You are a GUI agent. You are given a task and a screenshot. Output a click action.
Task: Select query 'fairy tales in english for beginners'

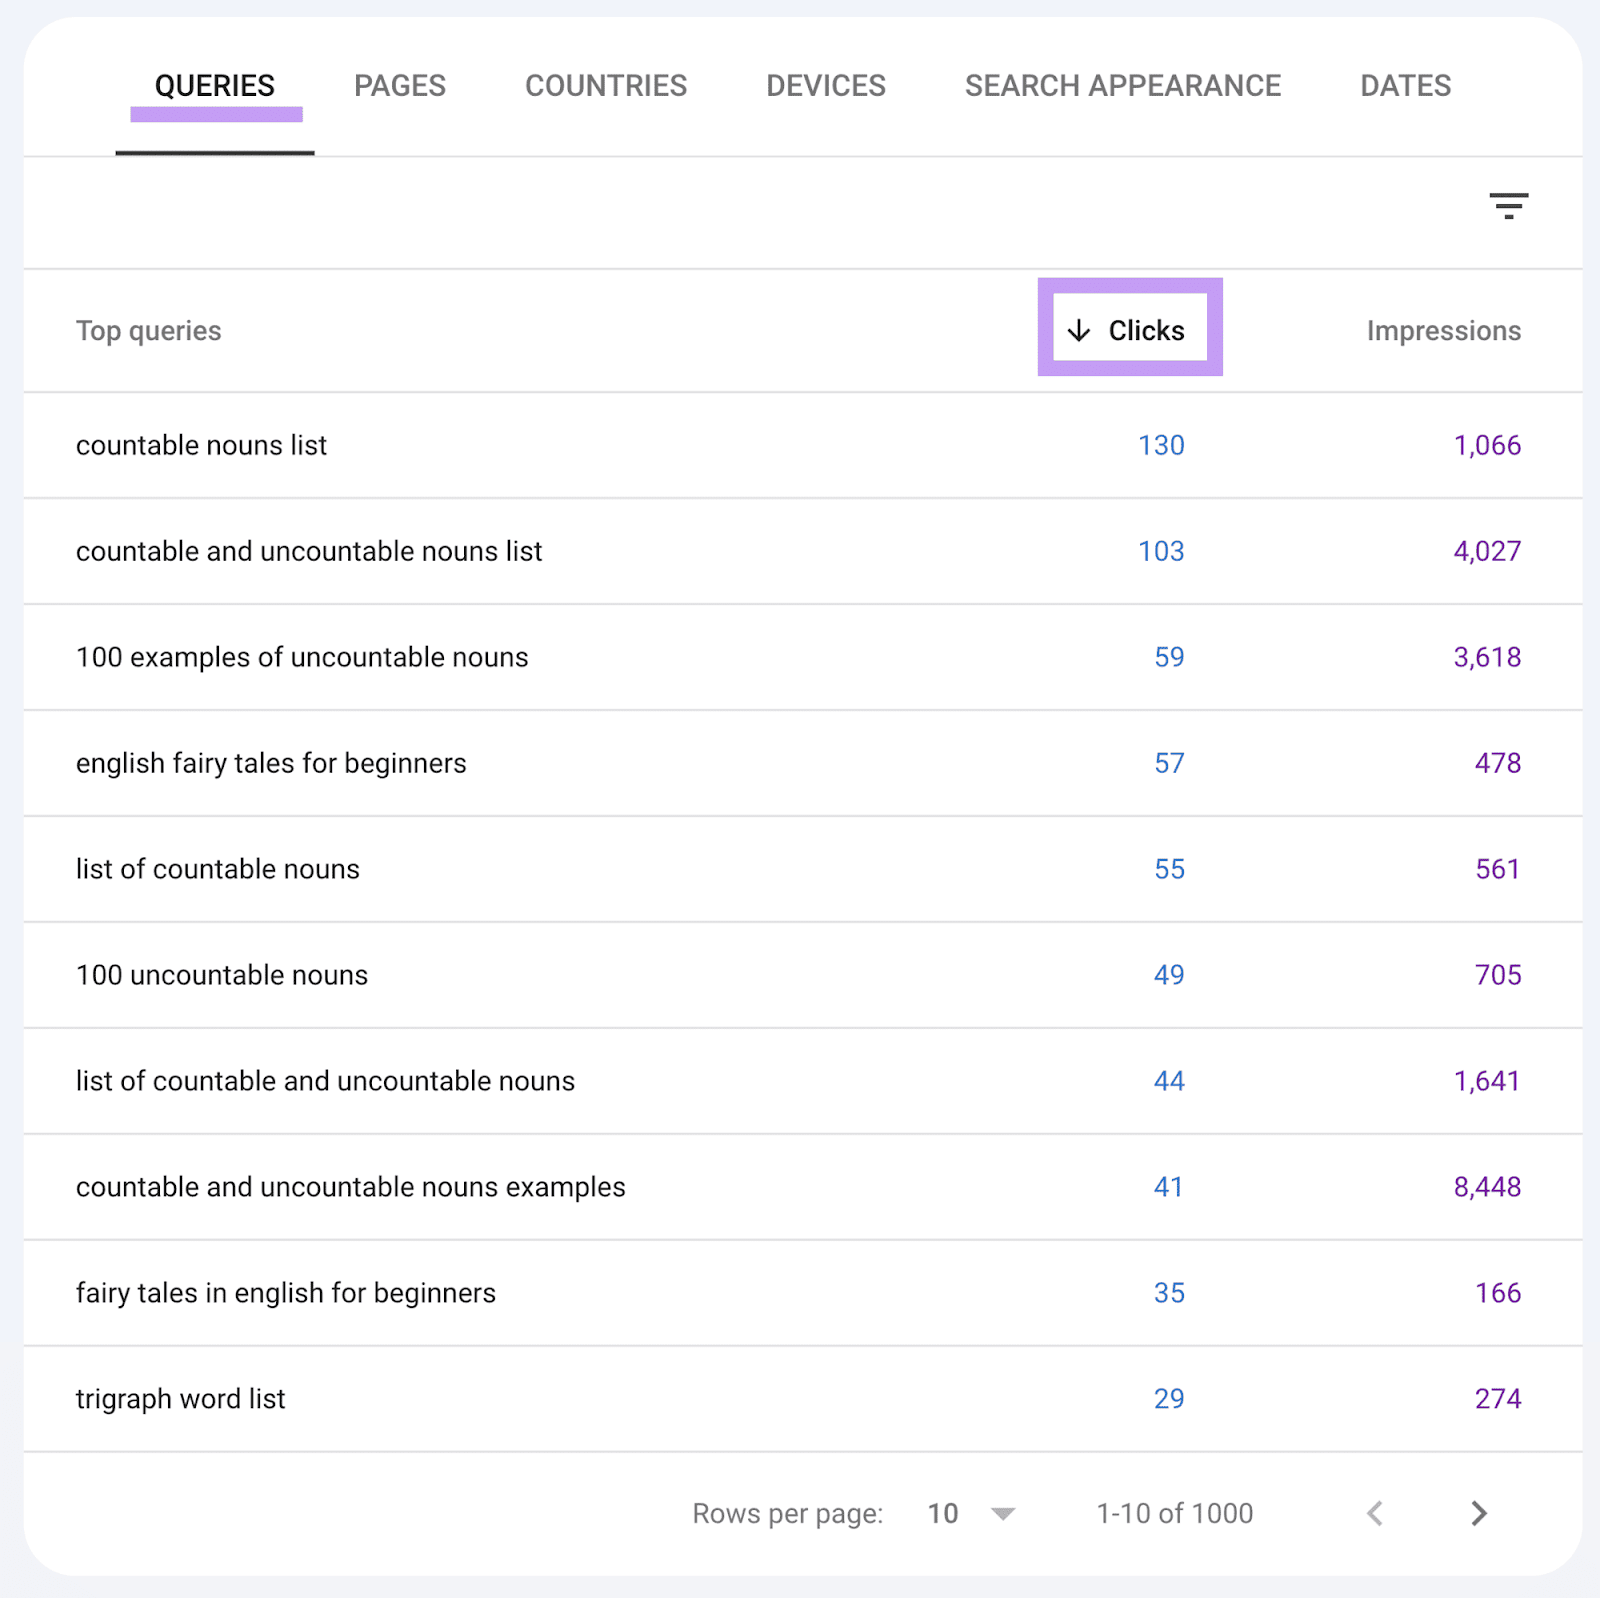[286, 1293]
